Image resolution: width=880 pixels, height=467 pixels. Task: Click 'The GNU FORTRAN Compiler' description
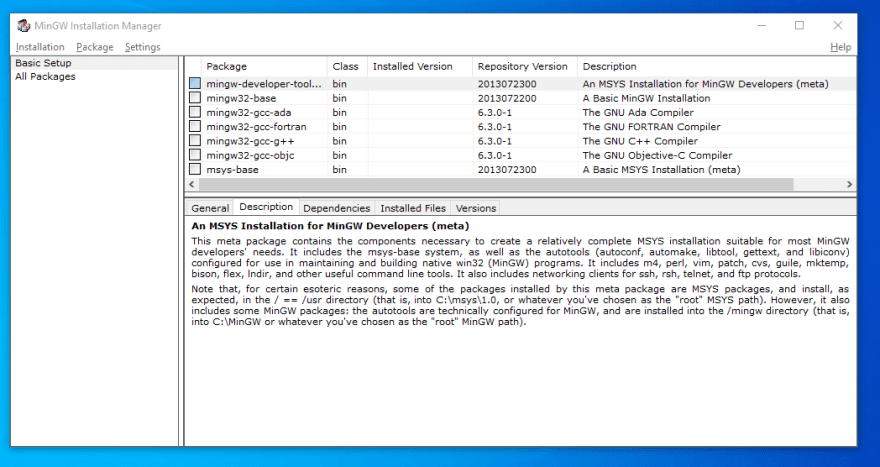point(652,127)
